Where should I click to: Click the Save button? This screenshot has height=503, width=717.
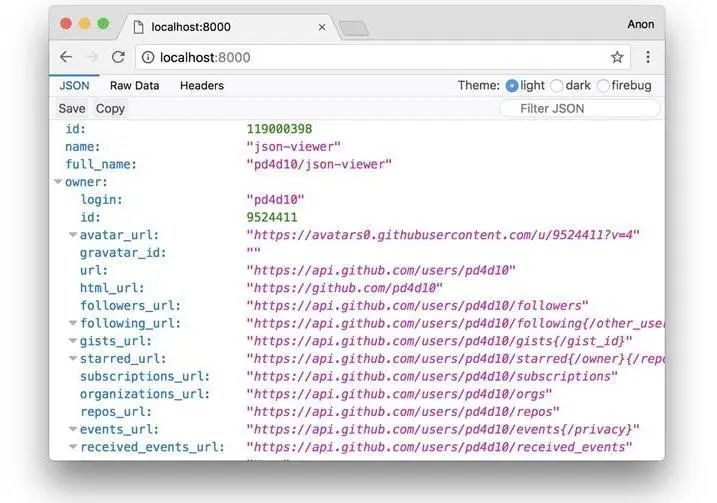[72, 108]
